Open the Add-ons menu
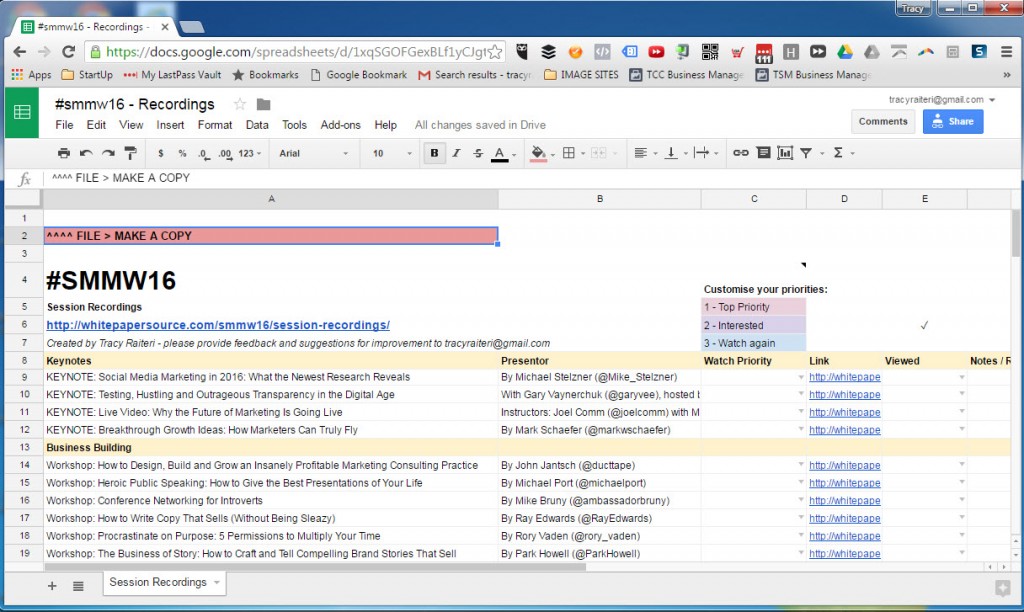The width and height of the screenshot is (1024, 612). 340,125
